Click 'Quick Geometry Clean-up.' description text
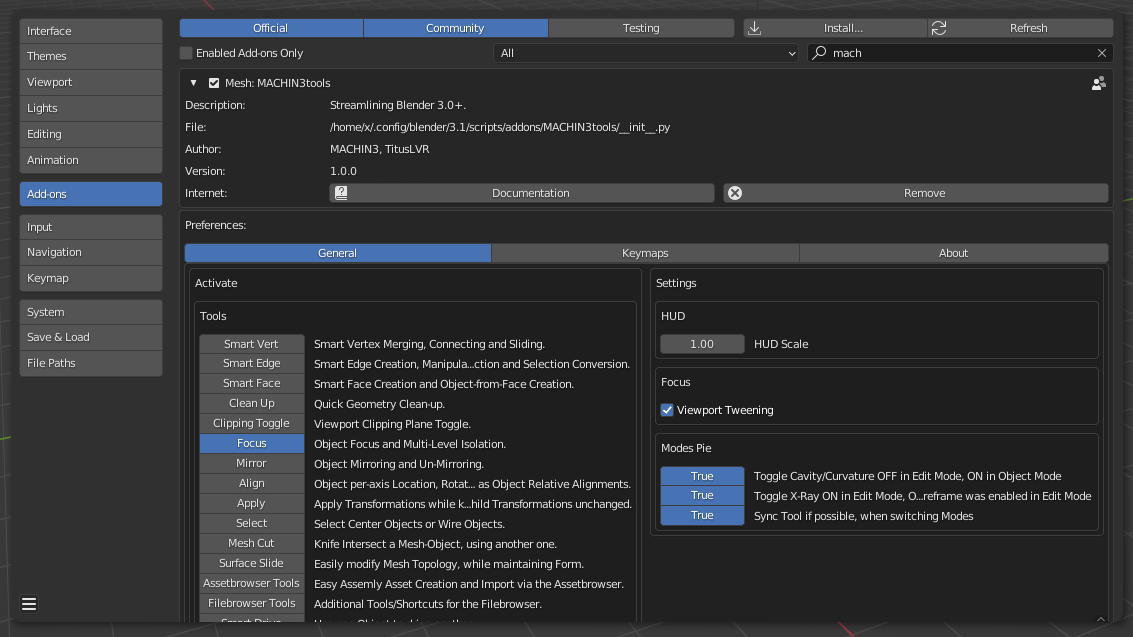This screenshot has height=637, width=1133. (379, 404)
